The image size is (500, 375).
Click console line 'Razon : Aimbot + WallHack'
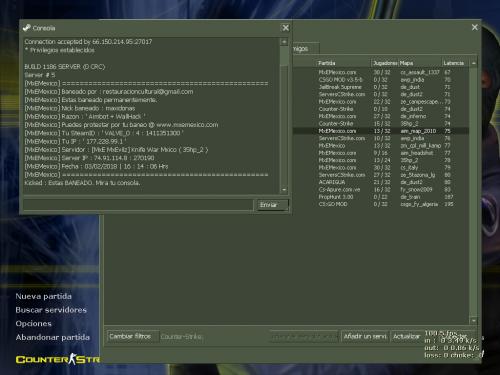click(x=85, y=117)
